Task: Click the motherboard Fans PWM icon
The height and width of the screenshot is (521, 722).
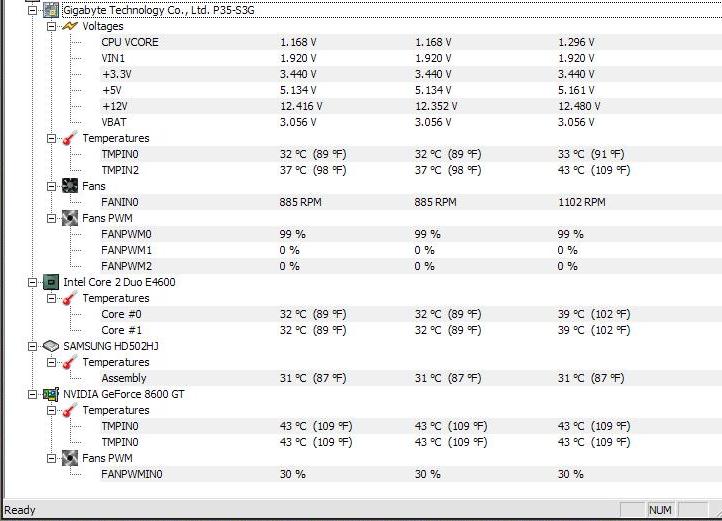Action: 70,218
